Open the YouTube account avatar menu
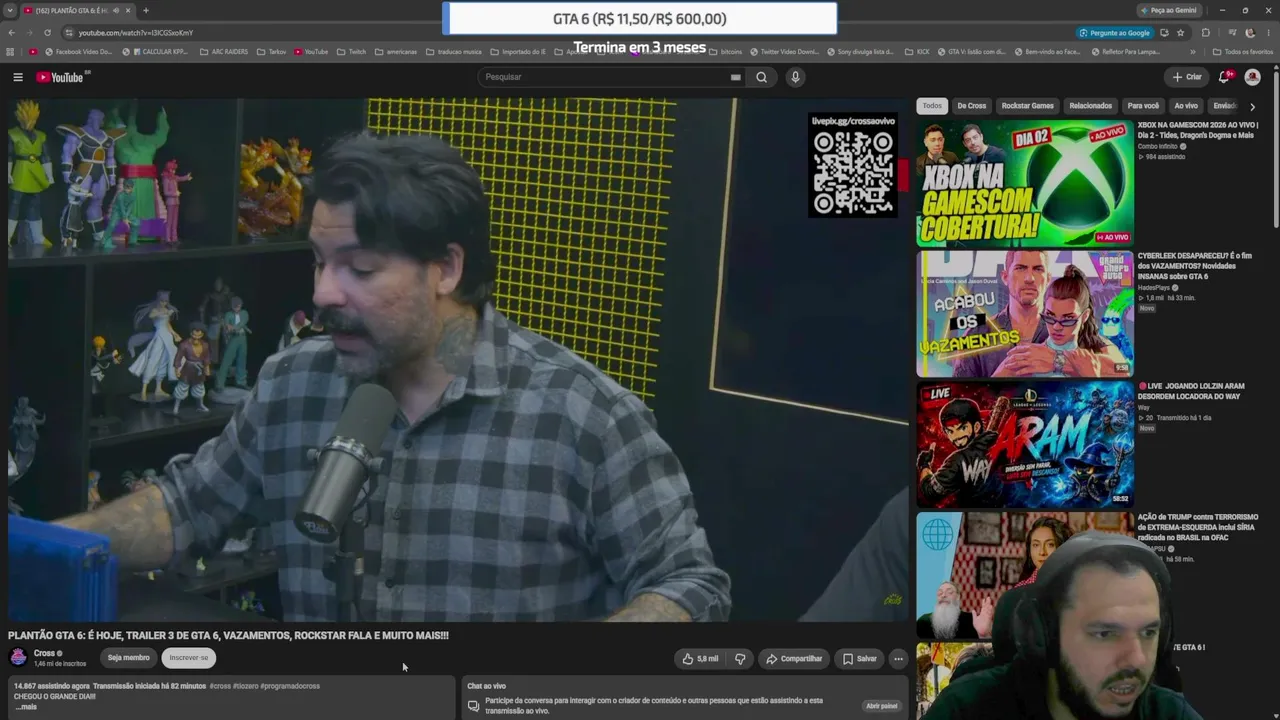Image resolution: width=1280 pixels, height=720 pixels. pos(1252,77)
